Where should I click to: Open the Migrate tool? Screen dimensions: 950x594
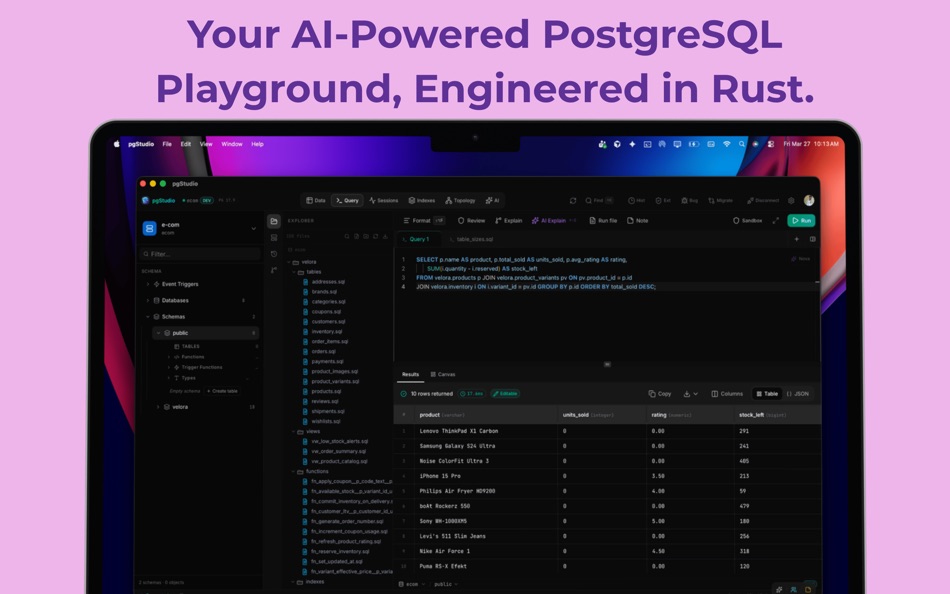coord(720,201)
